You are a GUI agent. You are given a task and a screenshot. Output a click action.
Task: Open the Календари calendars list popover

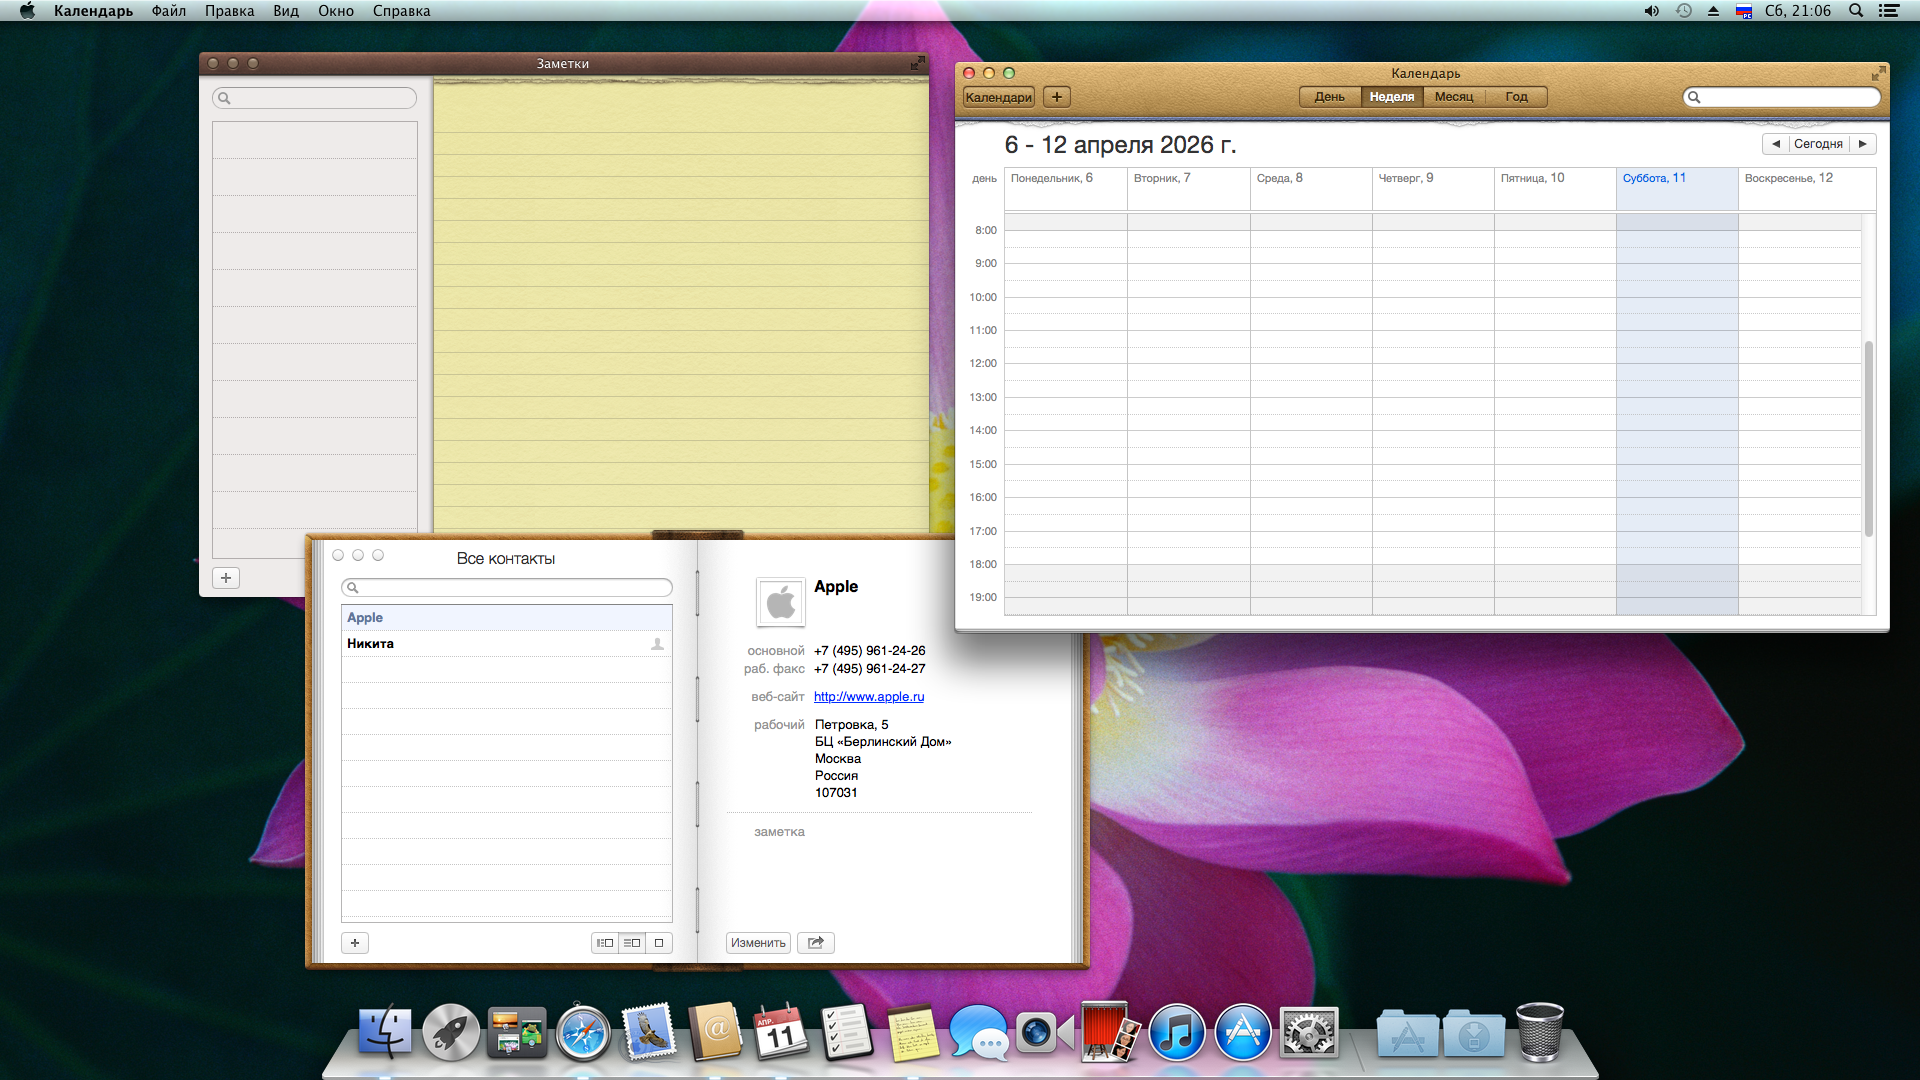click(998, 97)
